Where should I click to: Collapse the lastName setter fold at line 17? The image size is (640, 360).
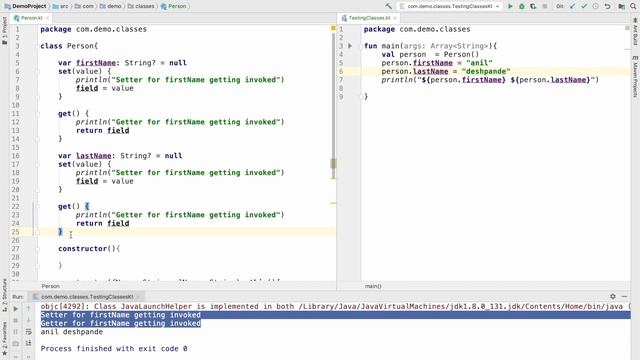[x=37, y=164]
